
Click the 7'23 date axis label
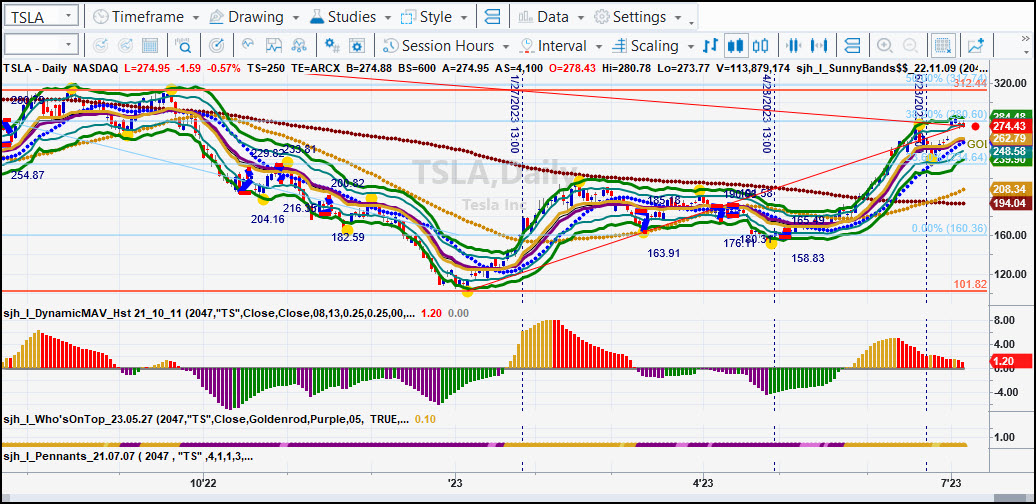coord(951,484)
